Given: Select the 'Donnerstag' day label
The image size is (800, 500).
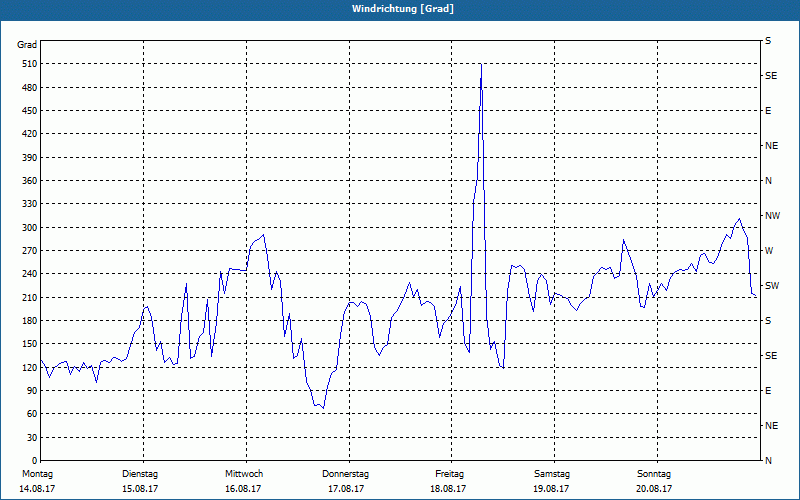Looking at the screenshot, I should point(345,474).
